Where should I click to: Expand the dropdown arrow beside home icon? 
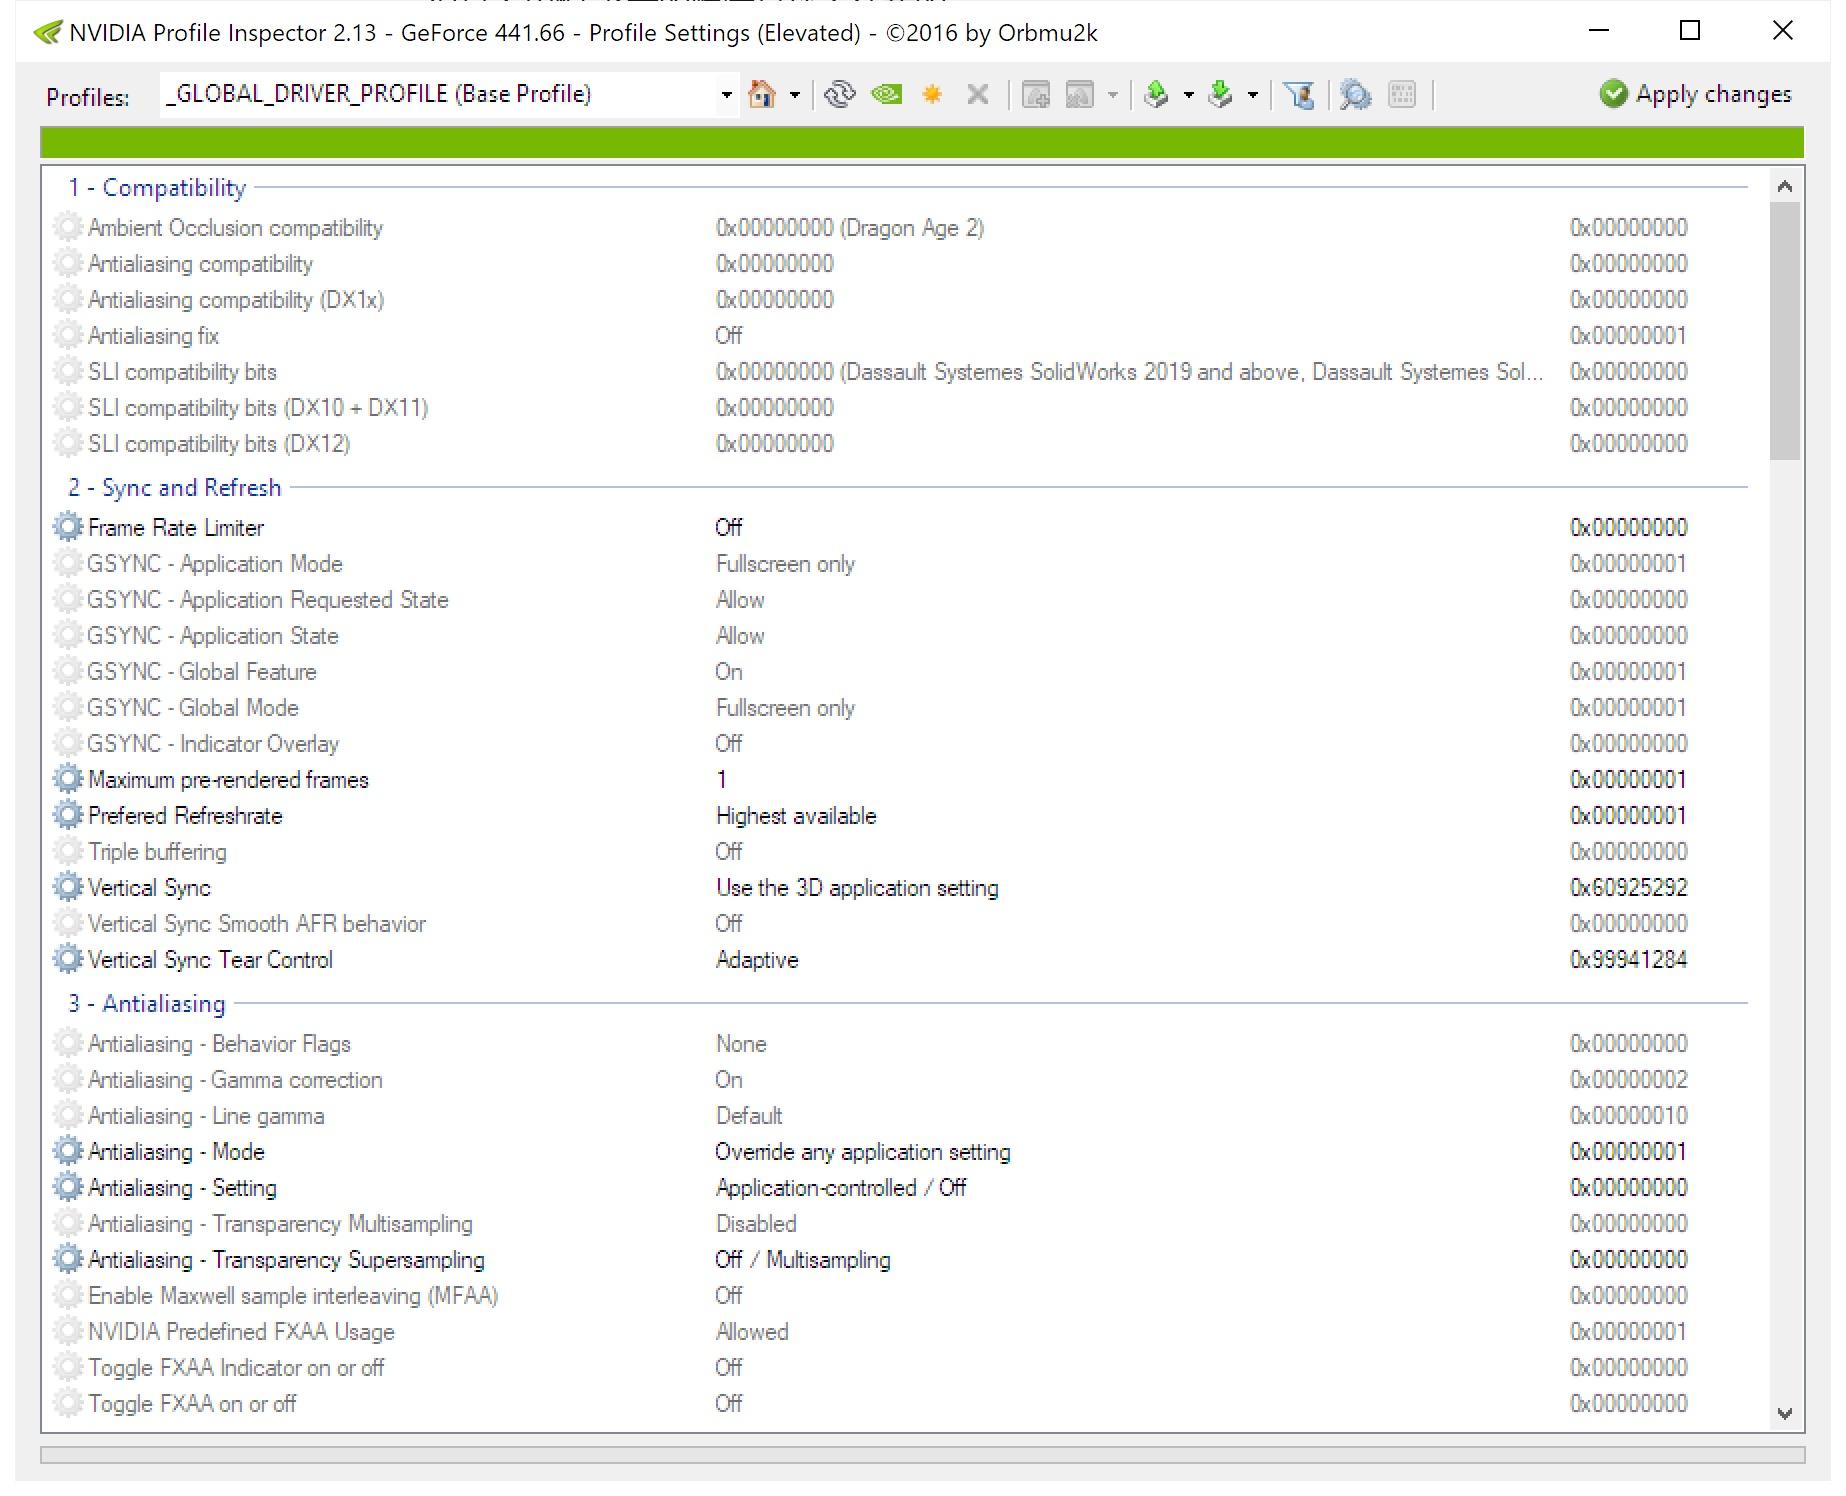795,96
